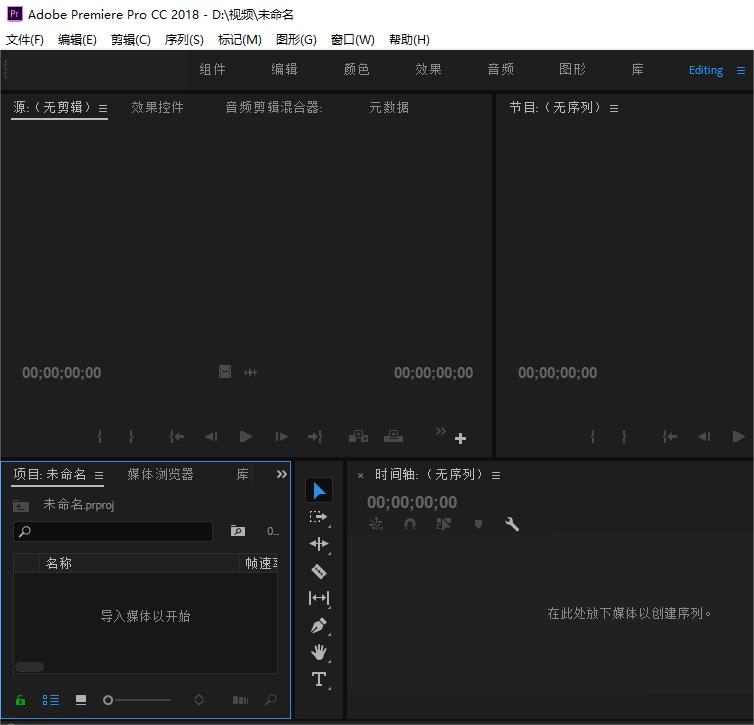Open Source panel menu
The width and height of the screenshot is (754, 725).
click(x=103, y=108)
